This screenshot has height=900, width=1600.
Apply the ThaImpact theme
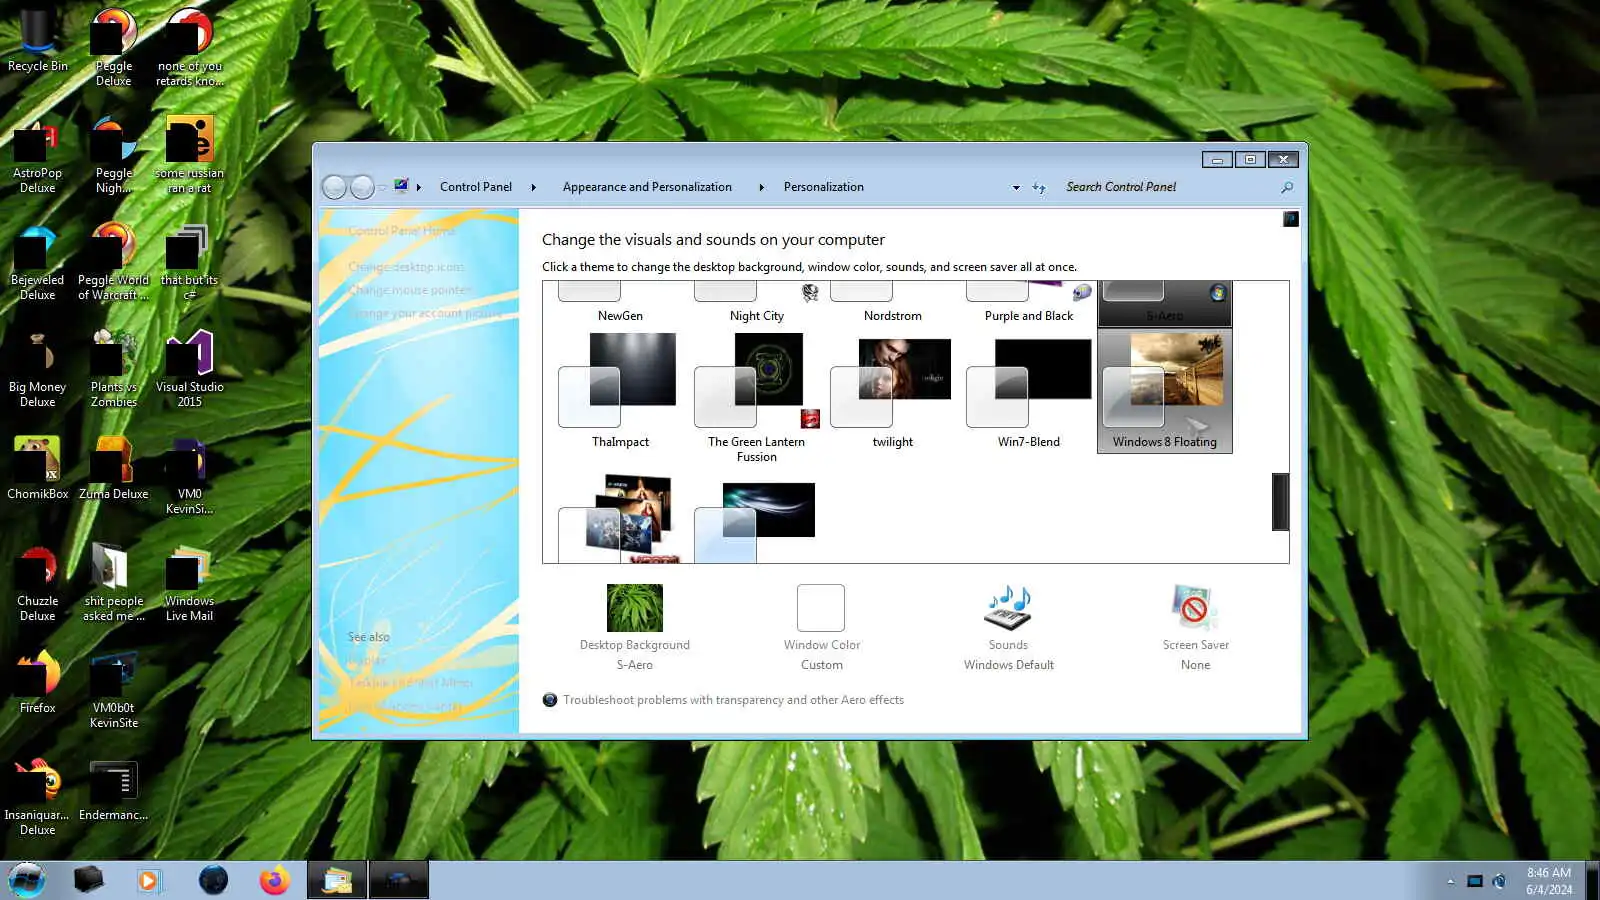pyautogui.click(x=620, y=391)
